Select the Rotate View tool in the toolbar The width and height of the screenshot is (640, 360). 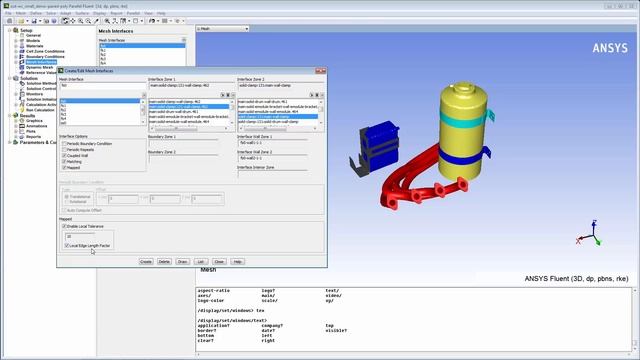[65, 21]
